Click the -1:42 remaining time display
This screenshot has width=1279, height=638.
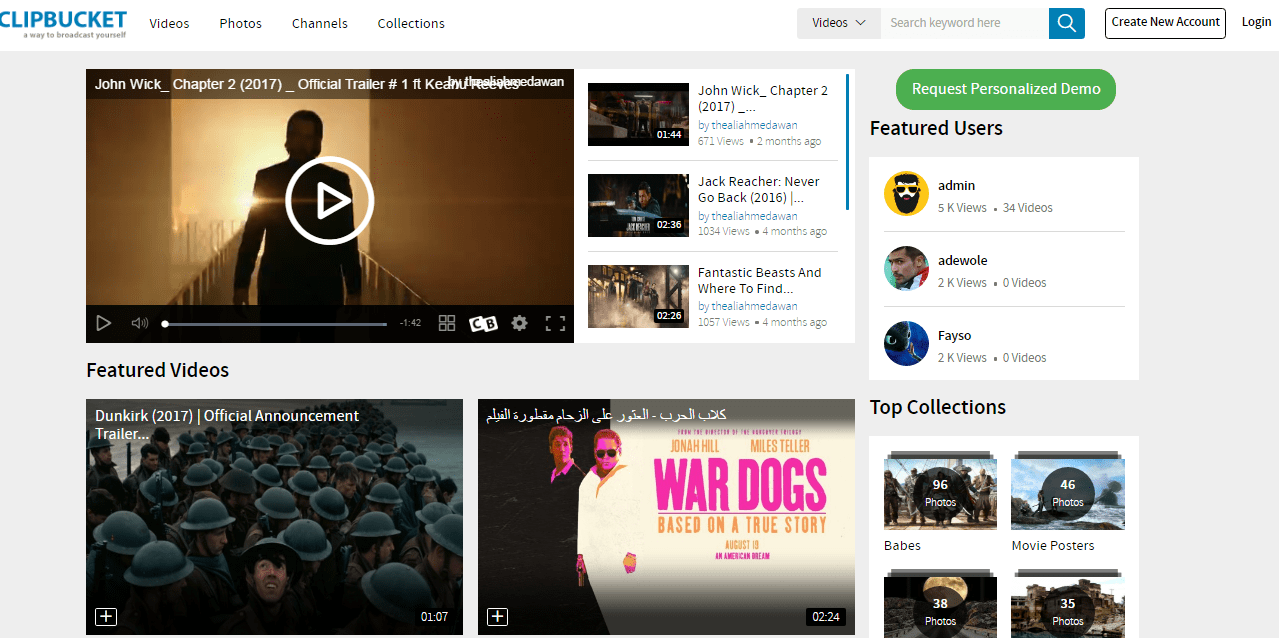pos(410,323)
